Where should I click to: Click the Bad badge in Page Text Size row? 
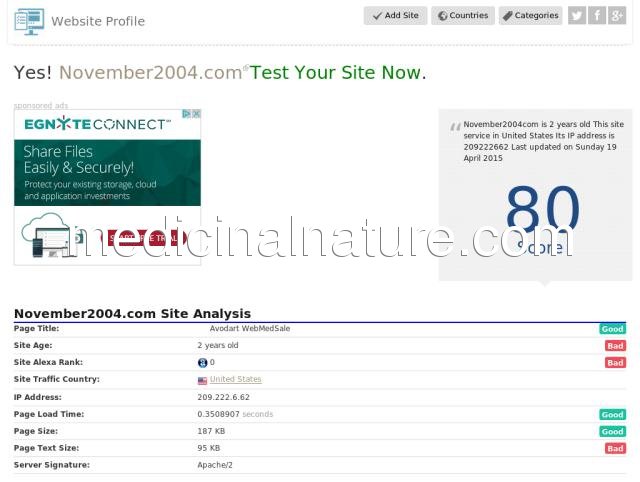pyautogui.click(x=615, y=449)
